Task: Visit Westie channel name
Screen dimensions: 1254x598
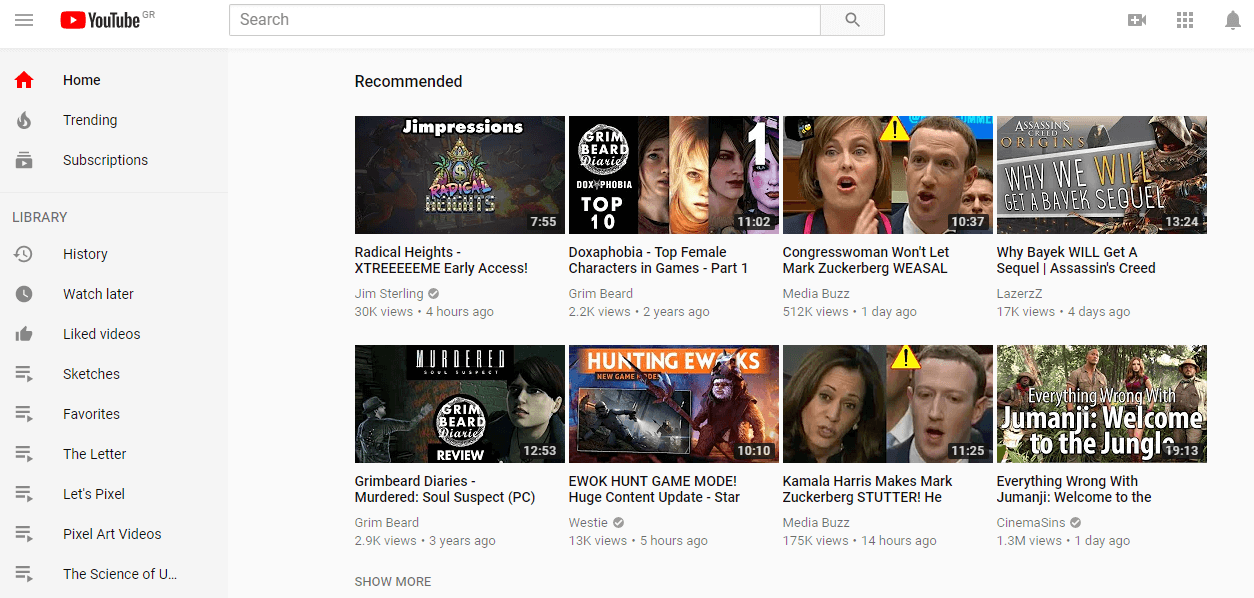Action: (588, 523)
